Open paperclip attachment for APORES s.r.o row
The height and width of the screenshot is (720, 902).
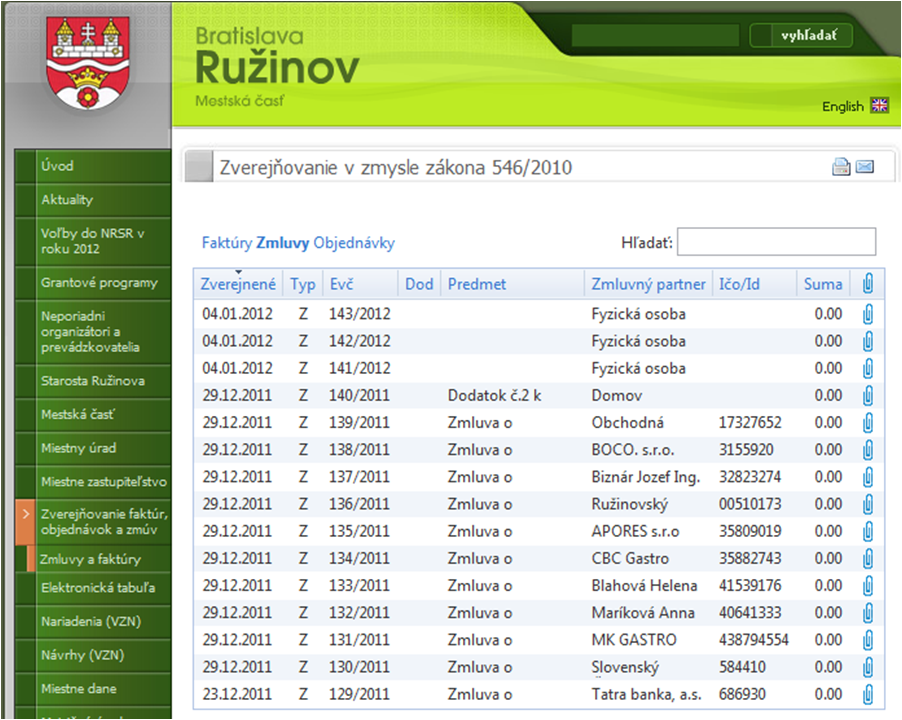pos(868,531)
